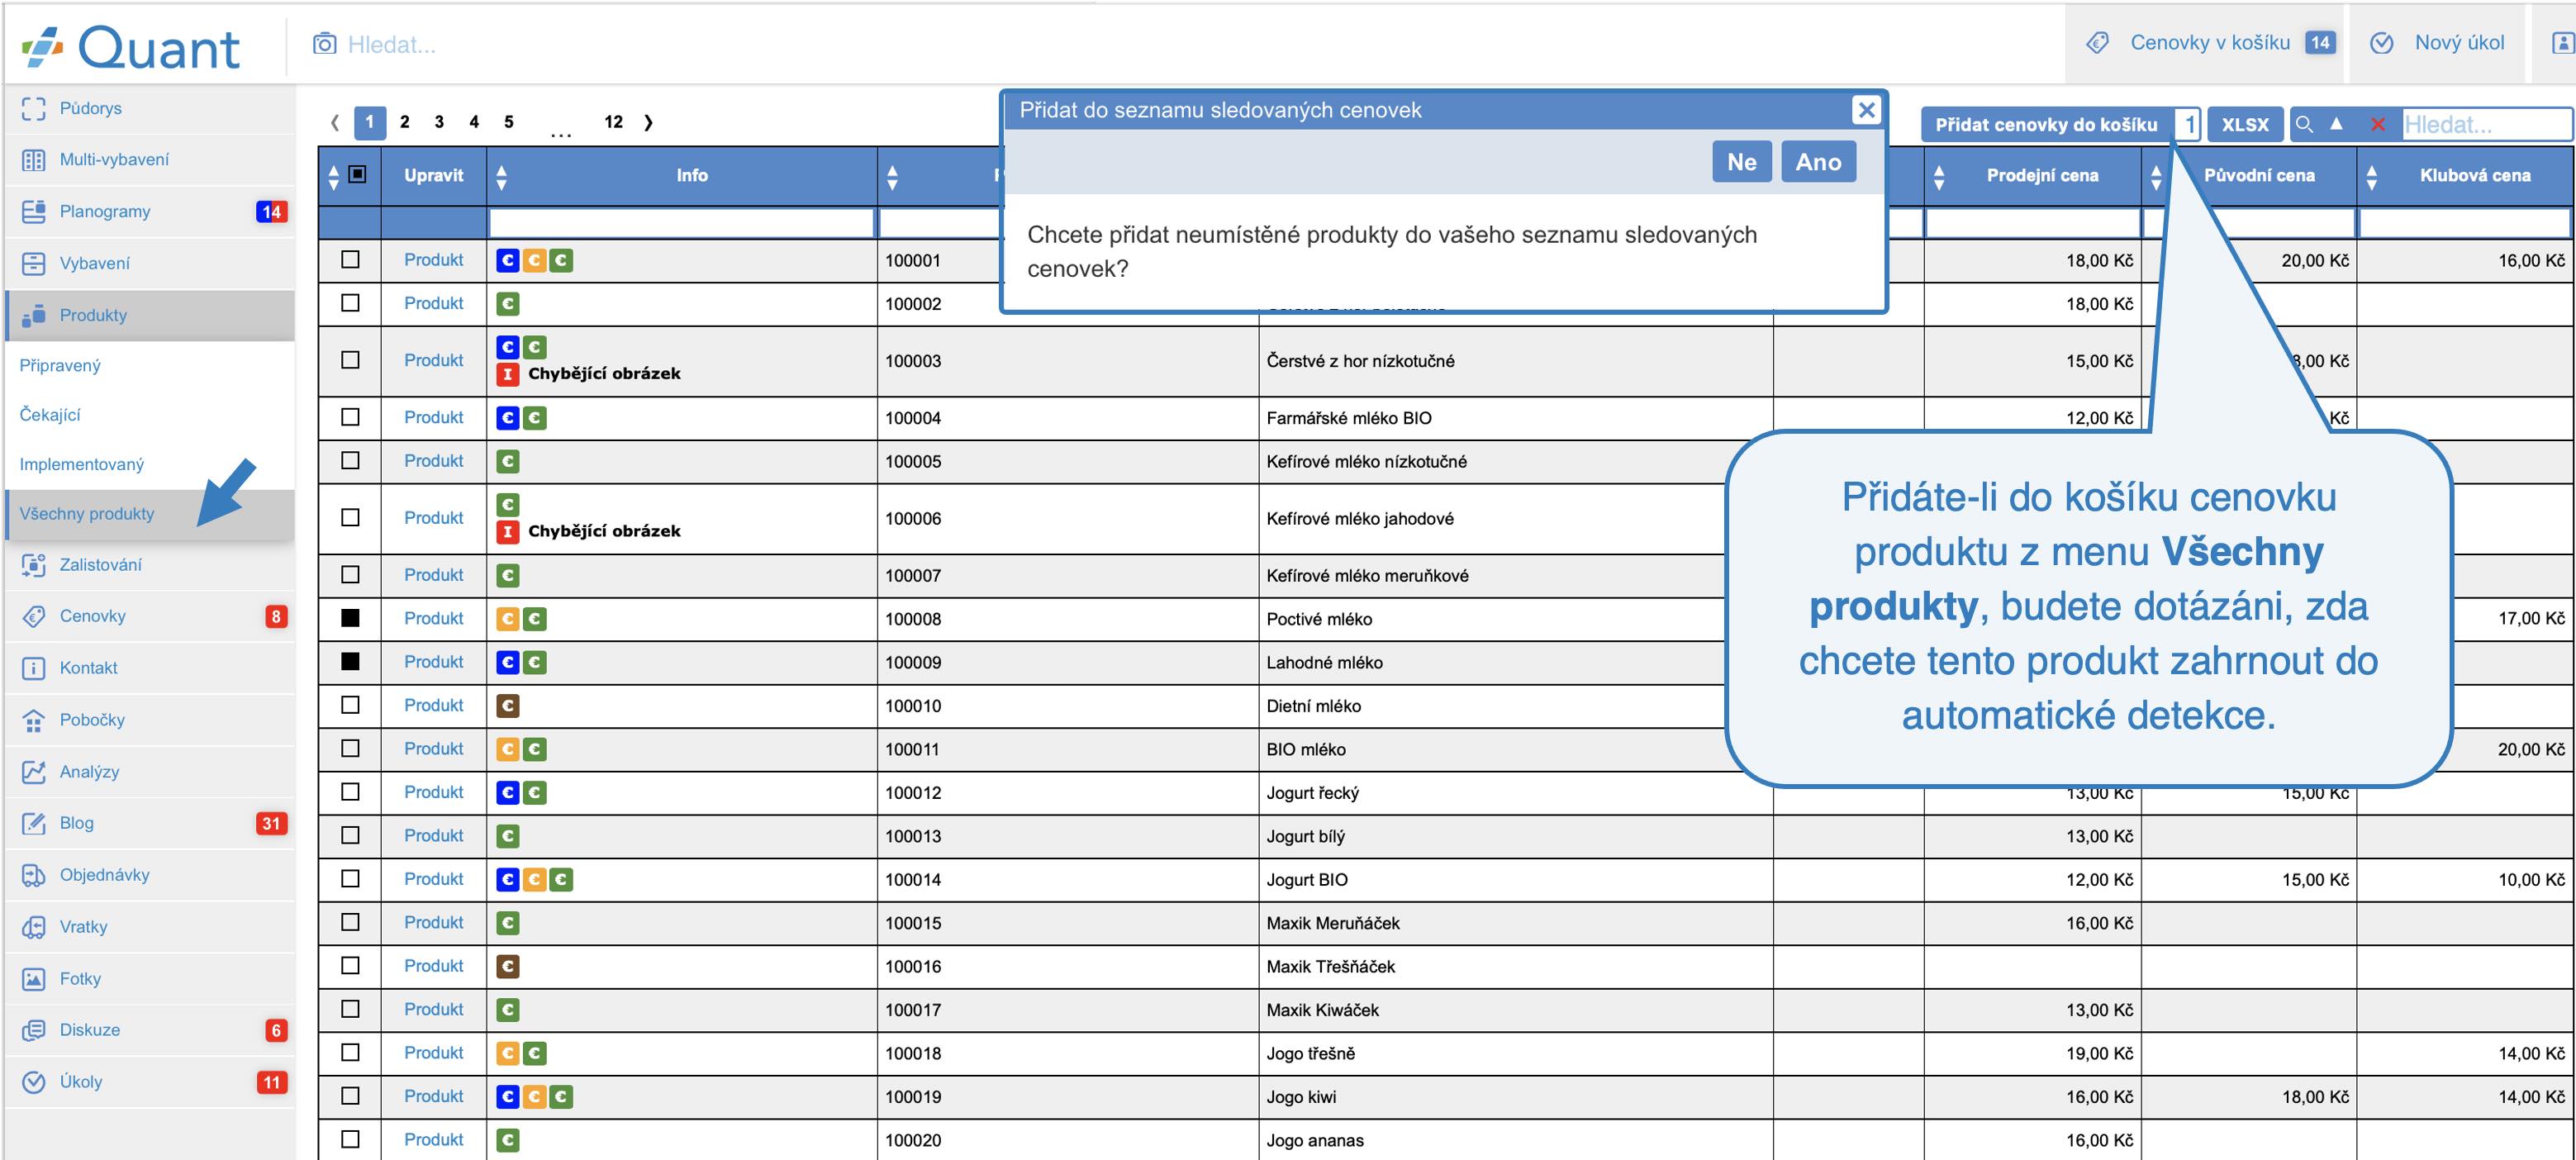Close the Přidat do seznamu dialog

click(x=1866, y=109)
